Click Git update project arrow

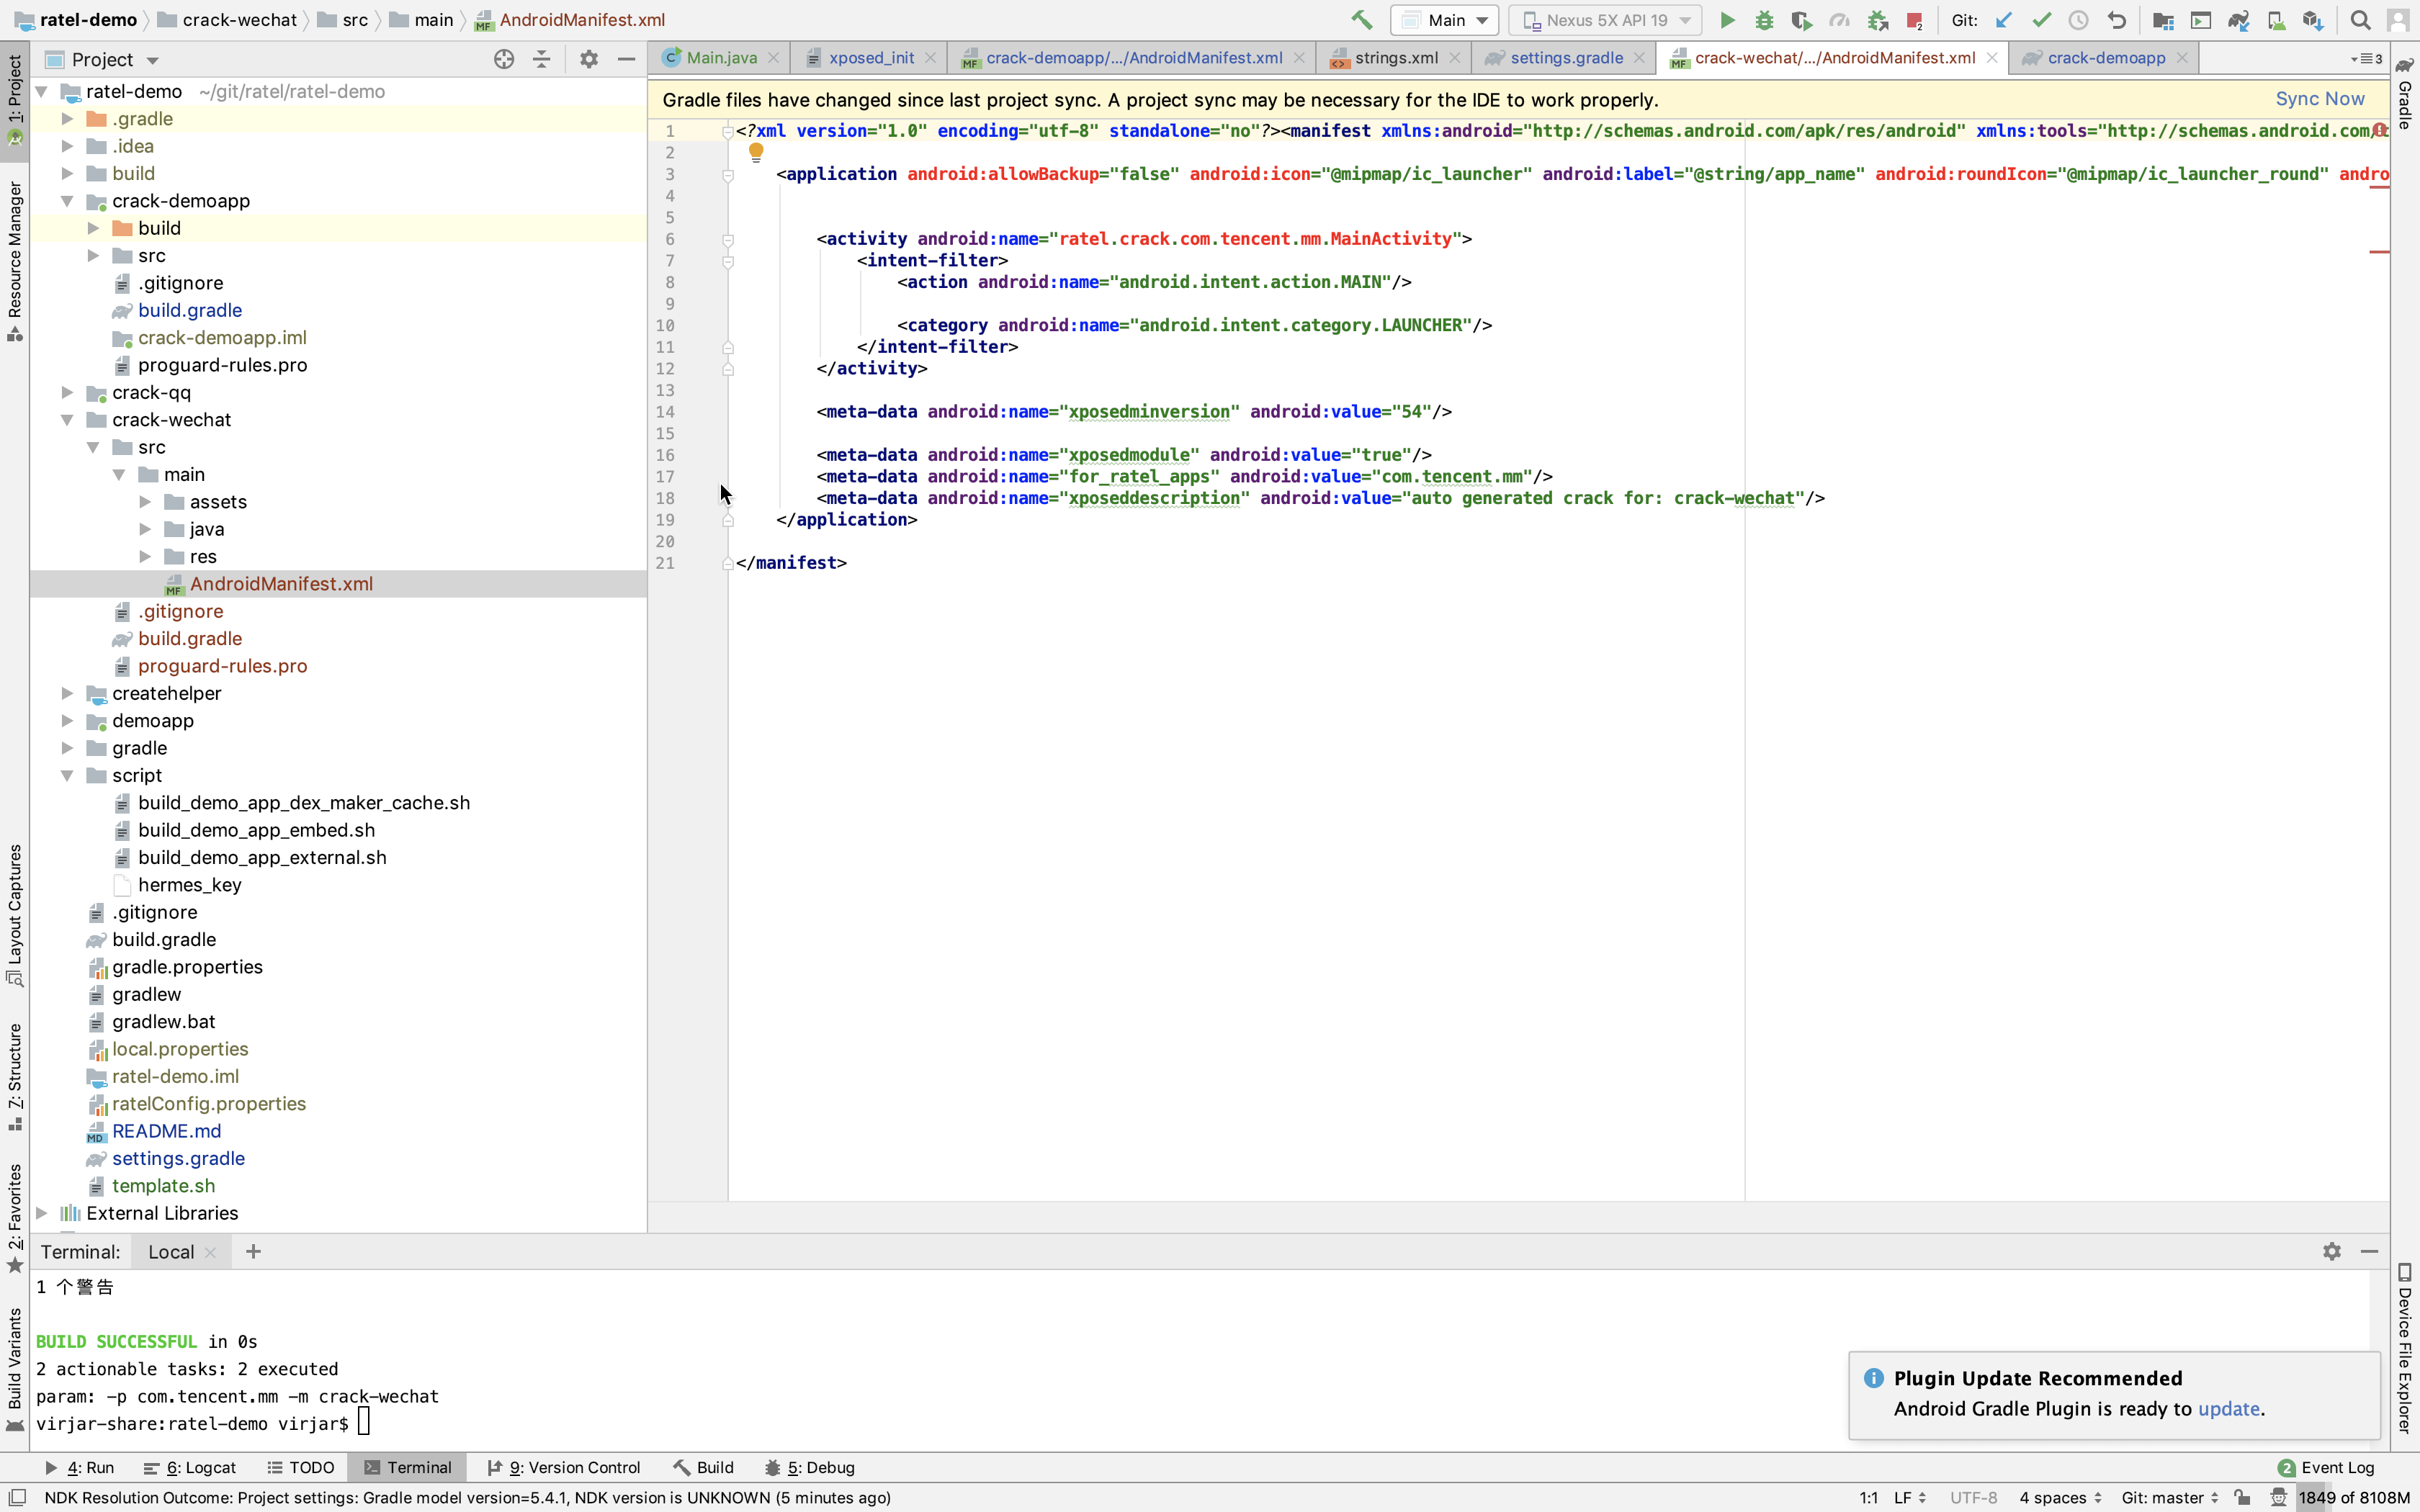tap(2004, 20)
